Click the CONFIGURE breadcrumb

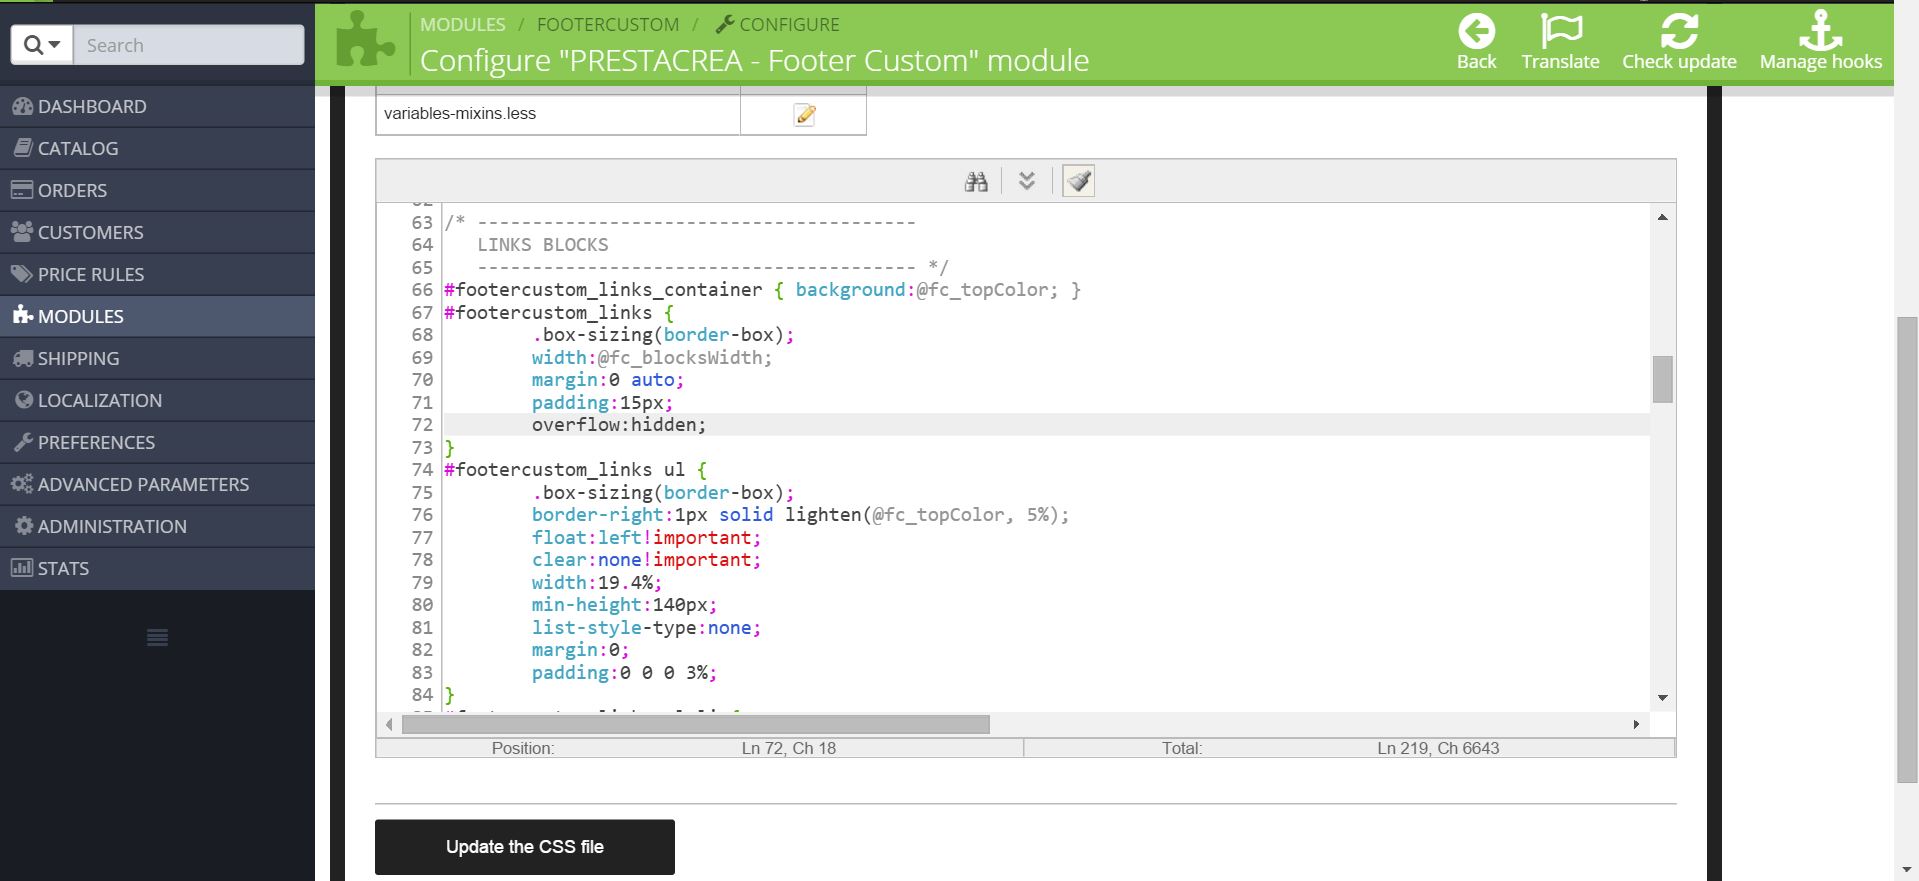[x=779, y=24]
